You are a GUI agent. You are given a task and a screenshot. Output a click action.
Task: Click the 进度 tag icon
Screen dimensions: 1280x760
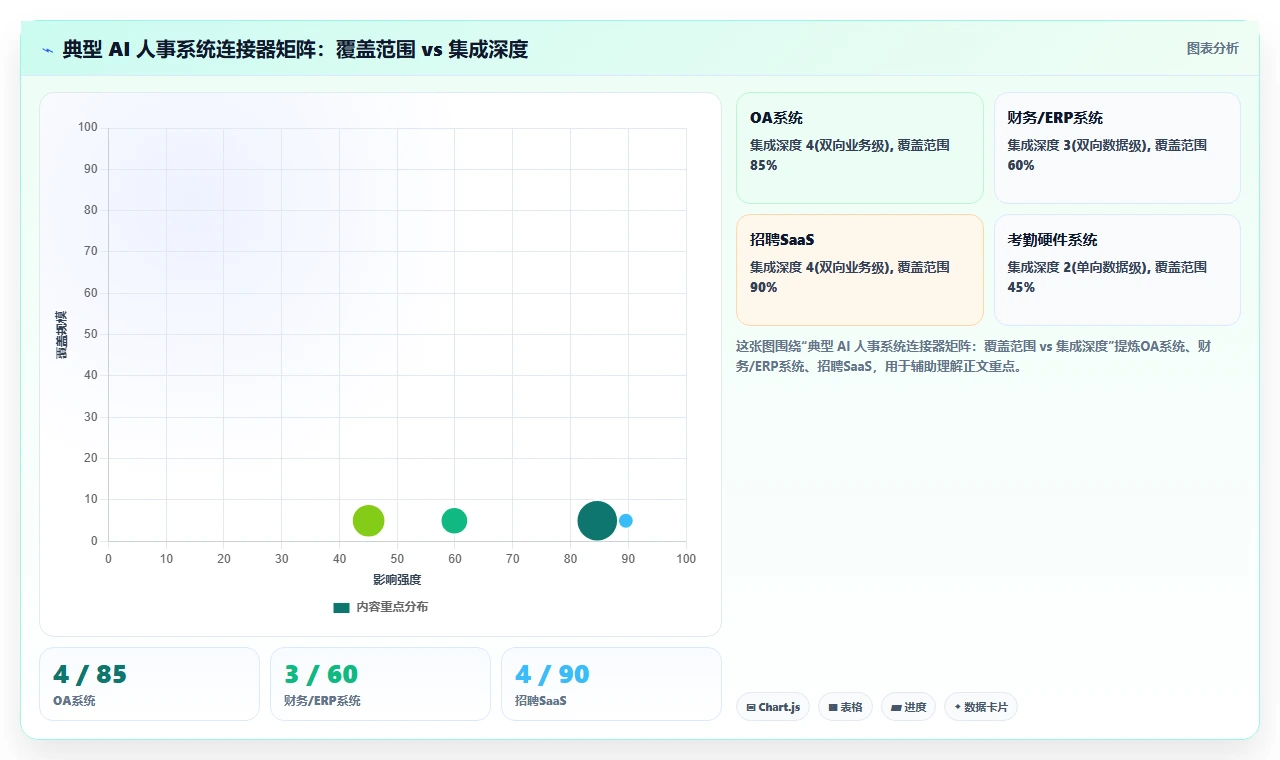tap(896, 707)
